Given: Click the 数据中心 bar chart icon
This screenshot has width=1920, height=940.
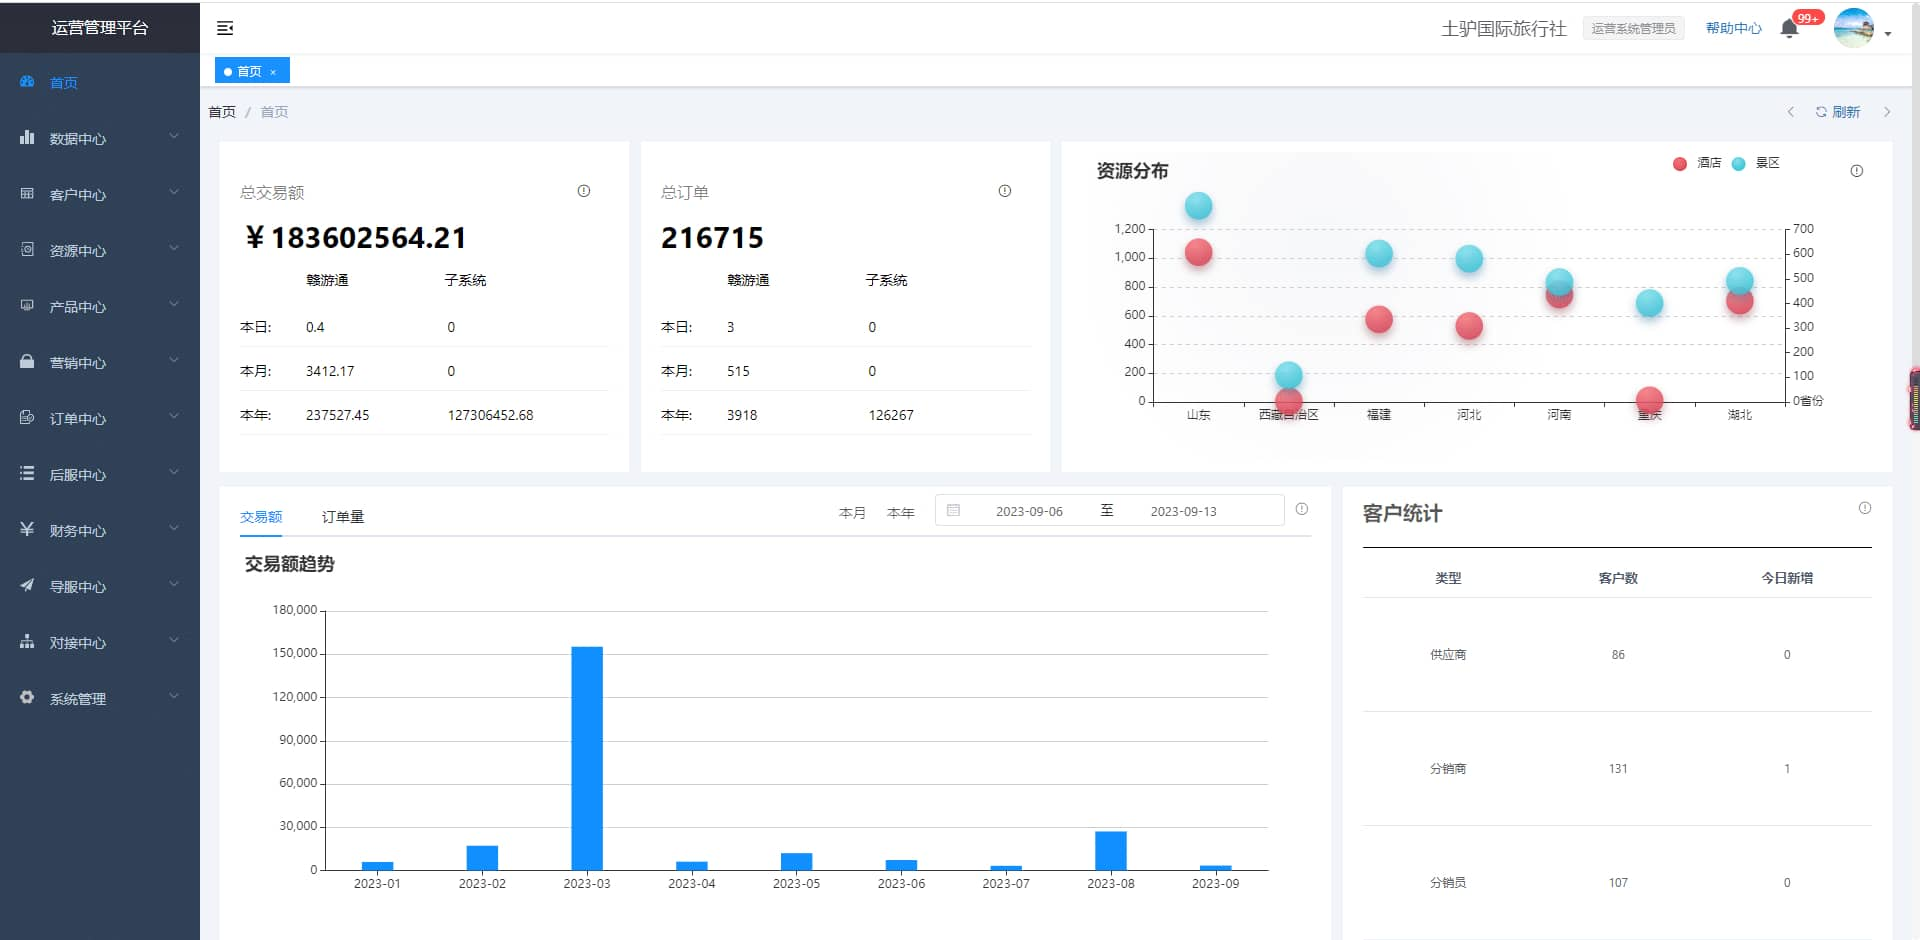Looking at the screenshot, I should point(27,138).
